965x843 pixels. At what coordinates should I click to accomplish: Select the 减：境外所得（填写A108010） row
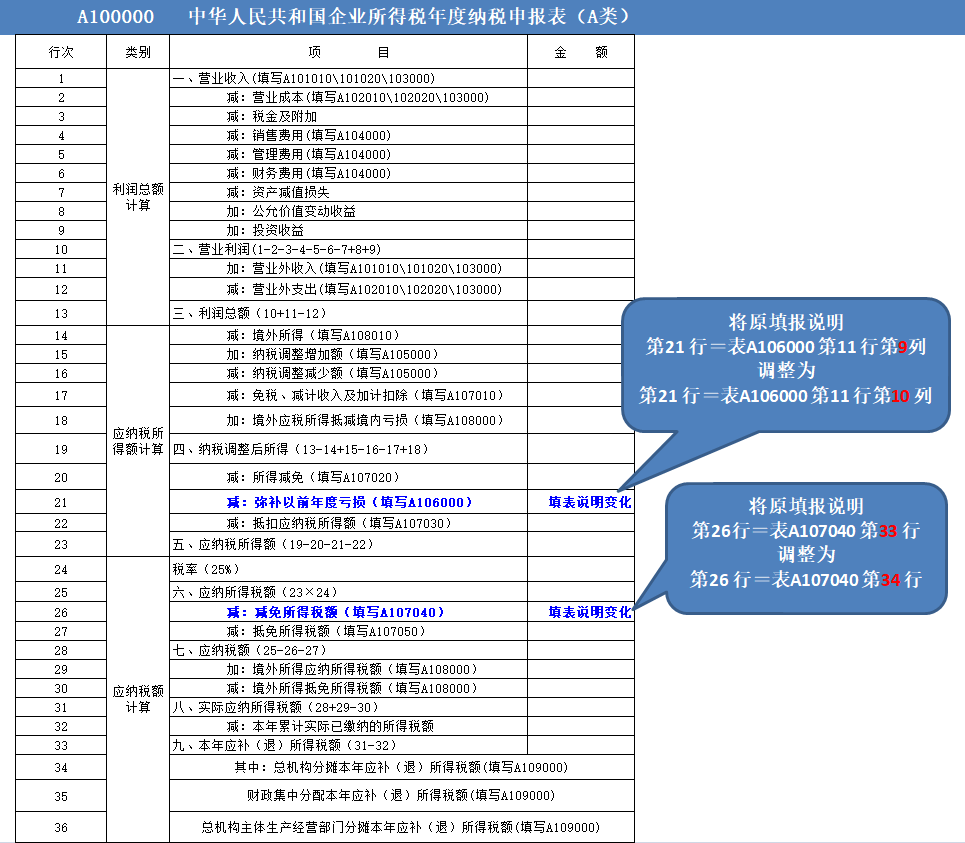click(x=348, y=335)
